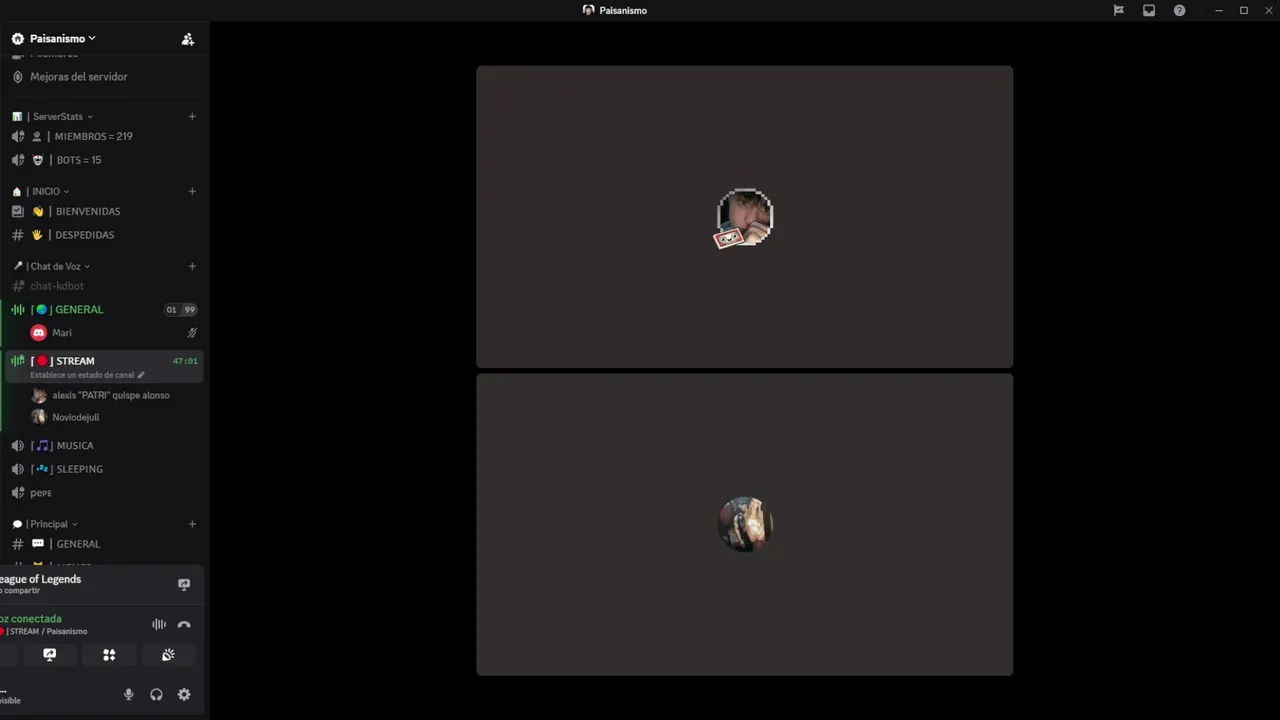Open the soundboard button
Screen dimensions: 1280x720
(168, 655)
